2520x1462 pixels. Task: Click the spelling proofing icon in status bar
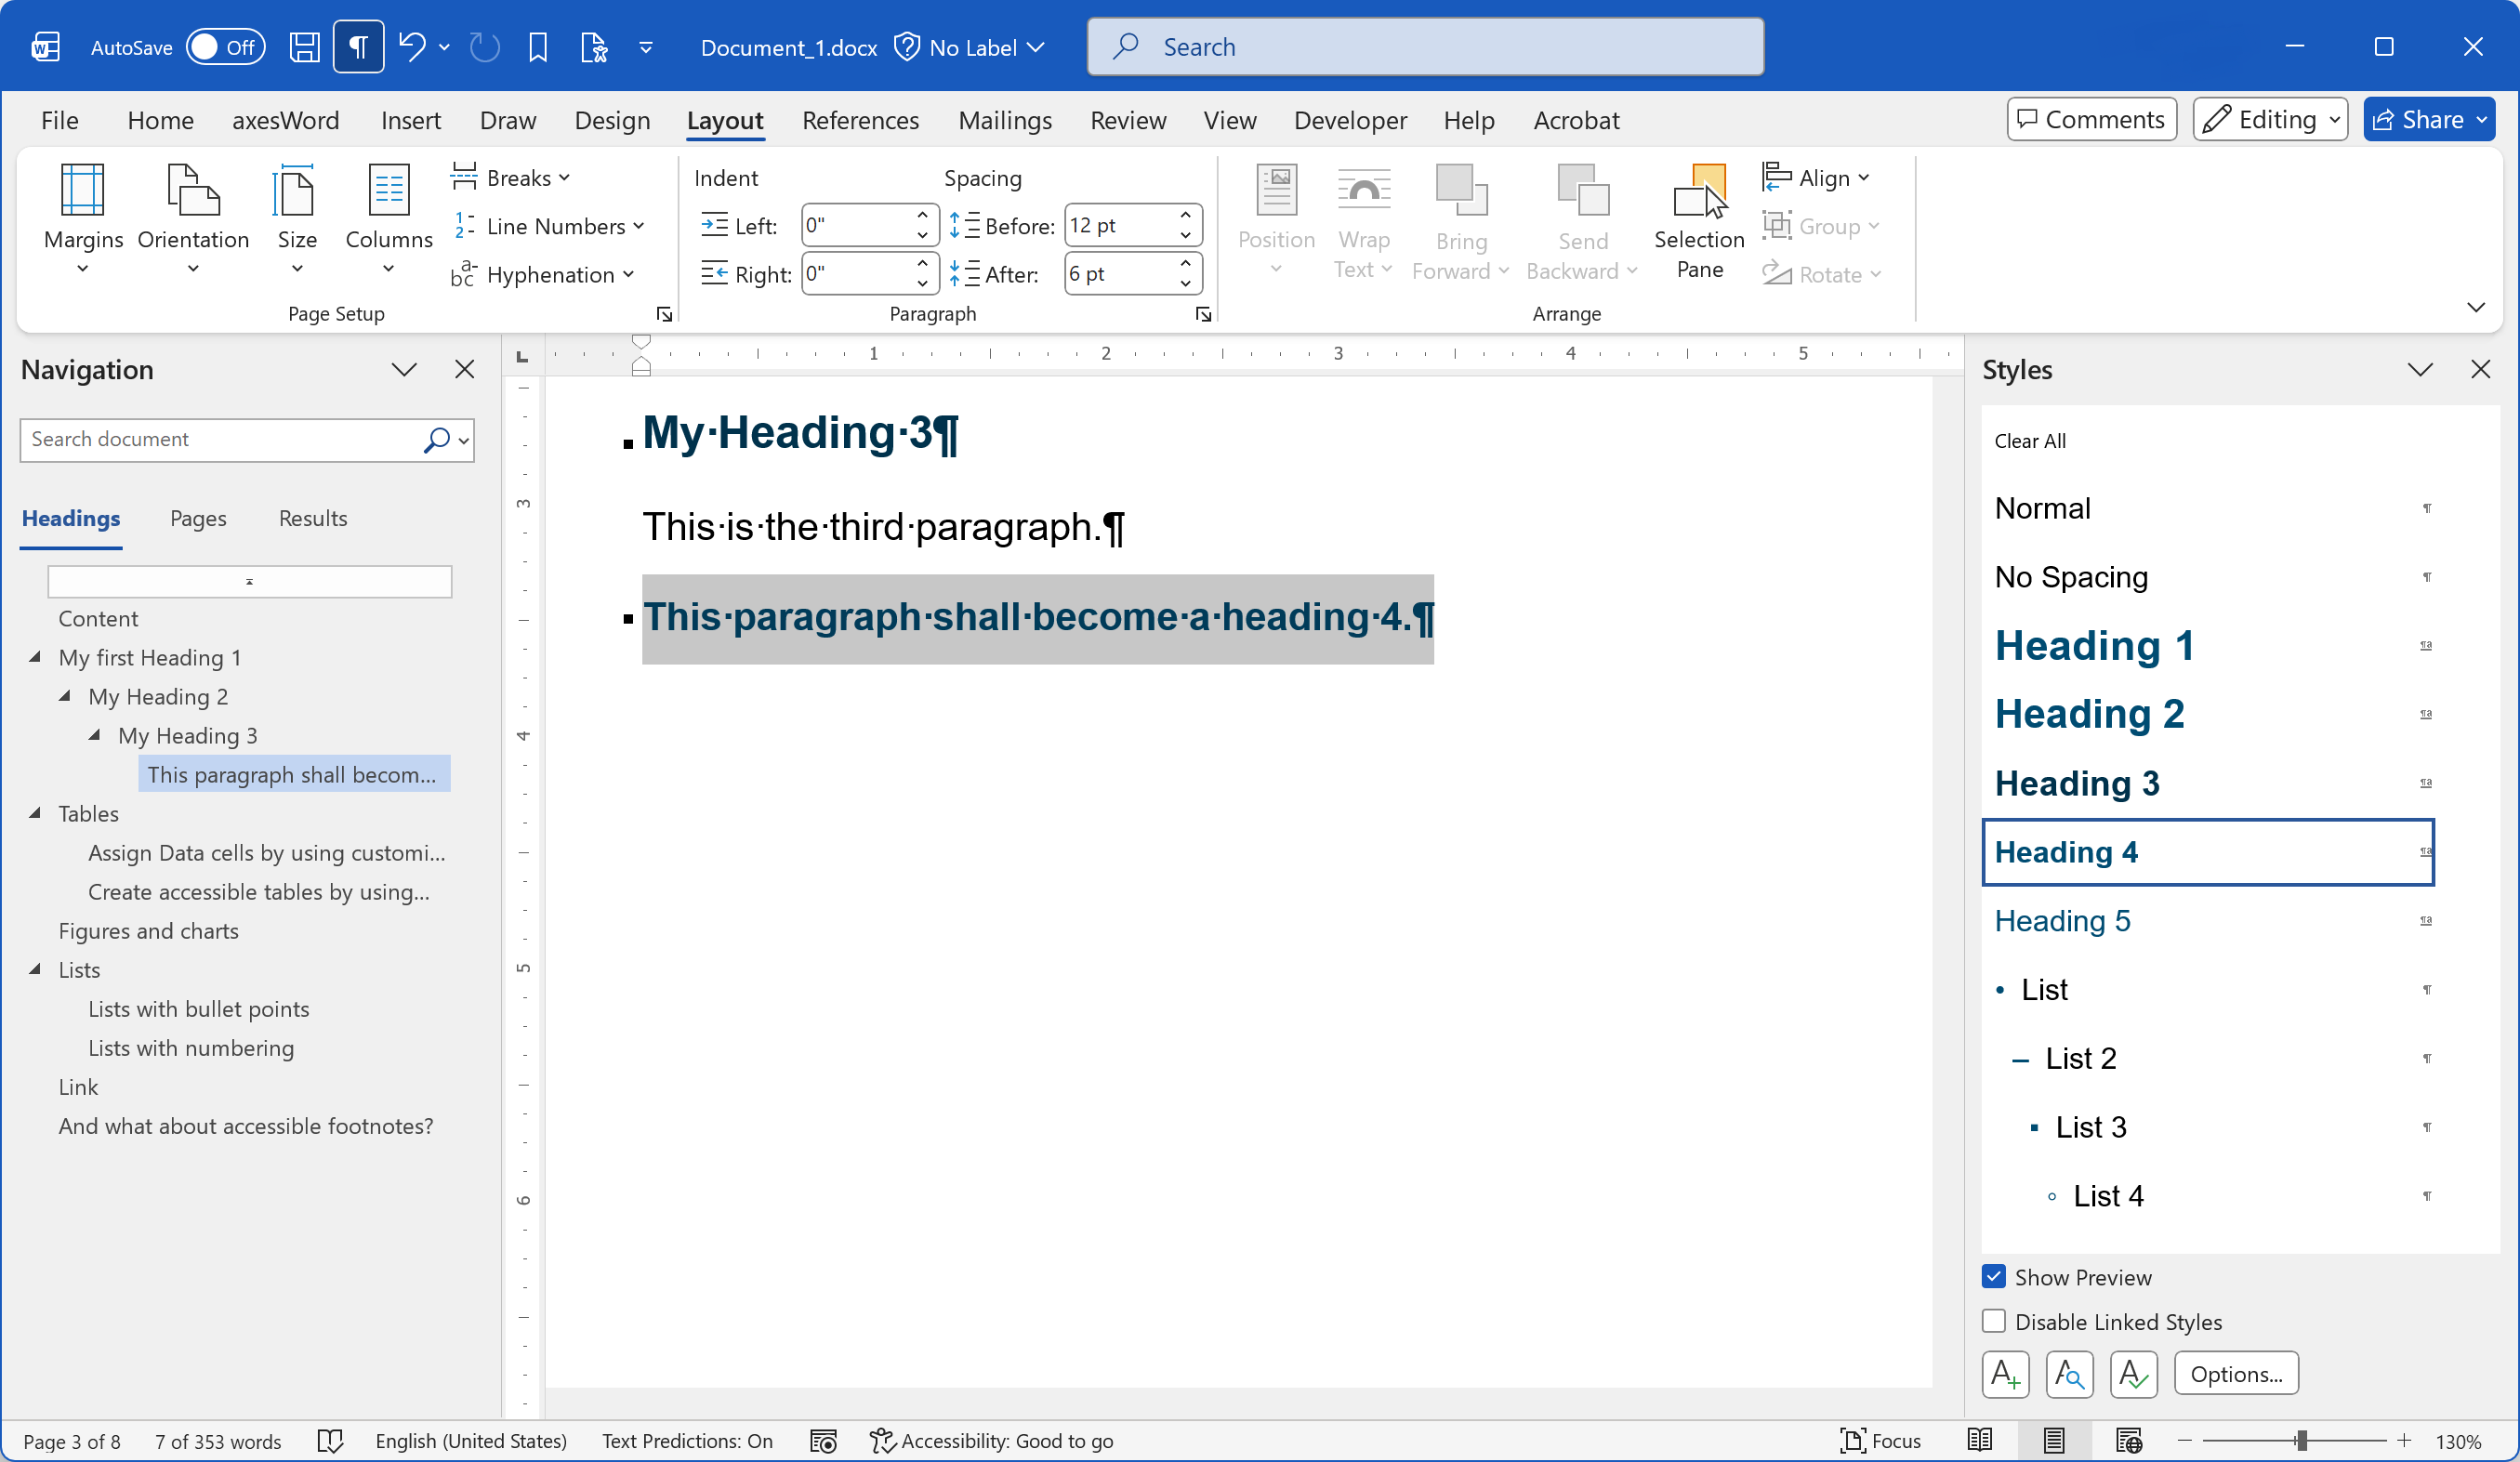(330, 1441)
